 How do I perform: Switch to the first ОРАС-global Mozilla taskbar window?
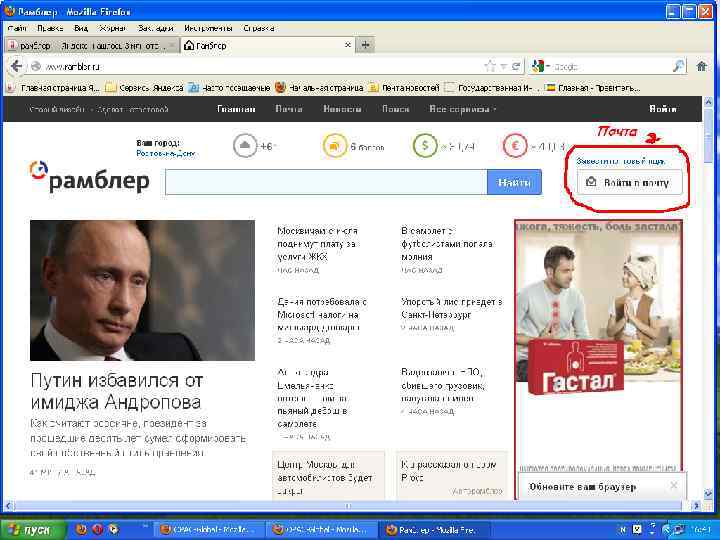tap(209, 530)
